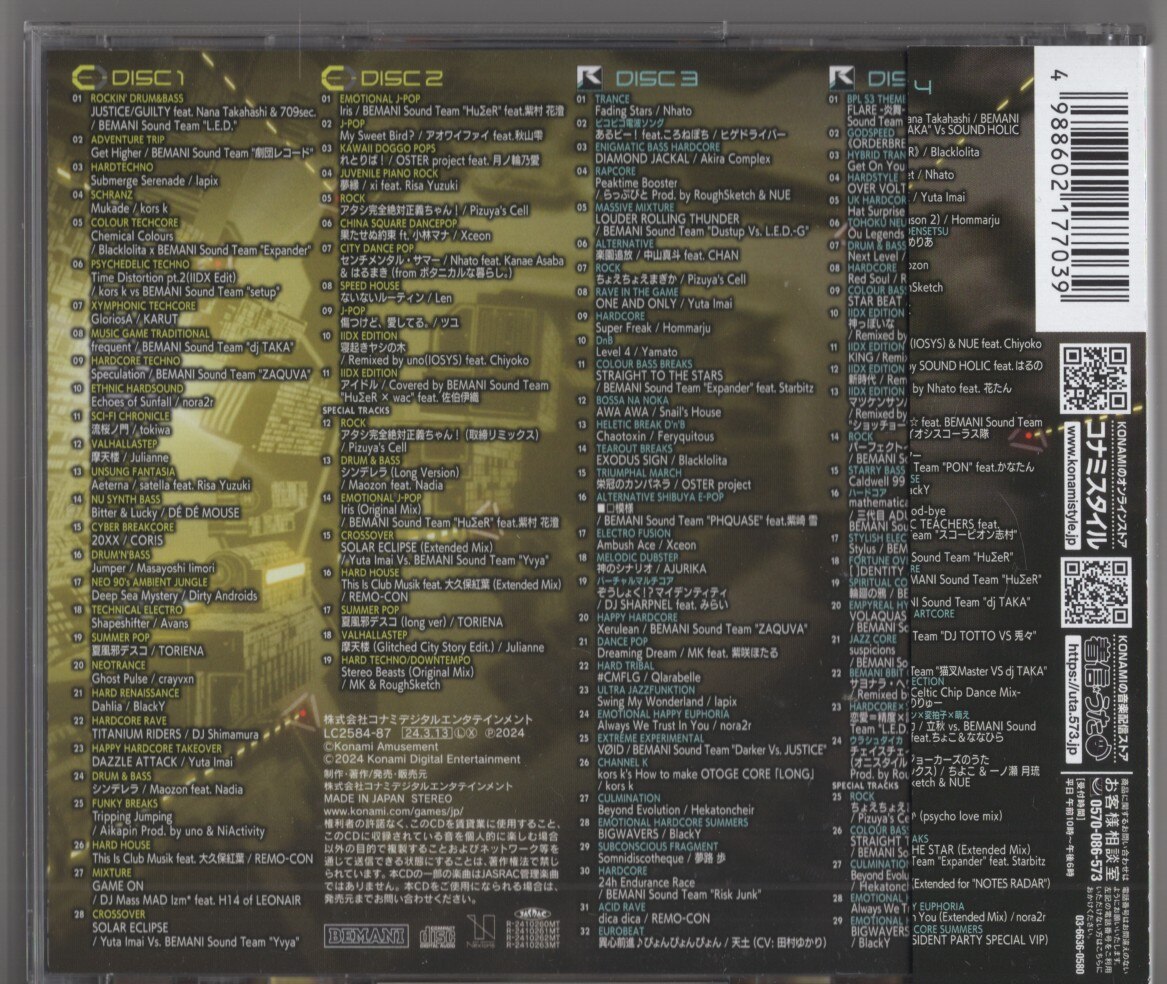Select track "Ghost Pulse / crayvxn"

point(142,679)
